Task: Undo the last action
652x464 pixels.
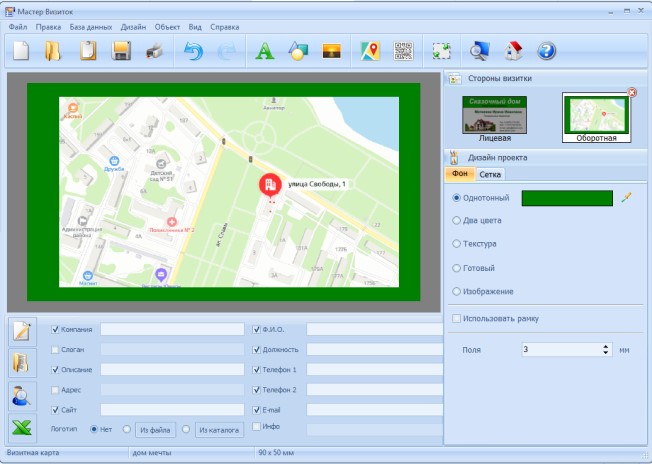Action: (x=193, y=52)
